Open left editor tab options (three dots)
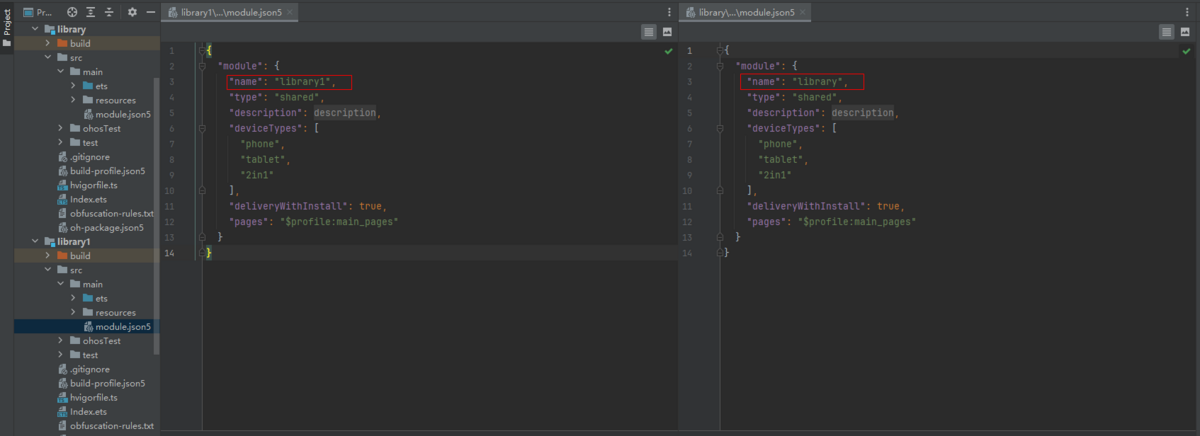This screenshot has width=1200, height=436. coord(669,12)
